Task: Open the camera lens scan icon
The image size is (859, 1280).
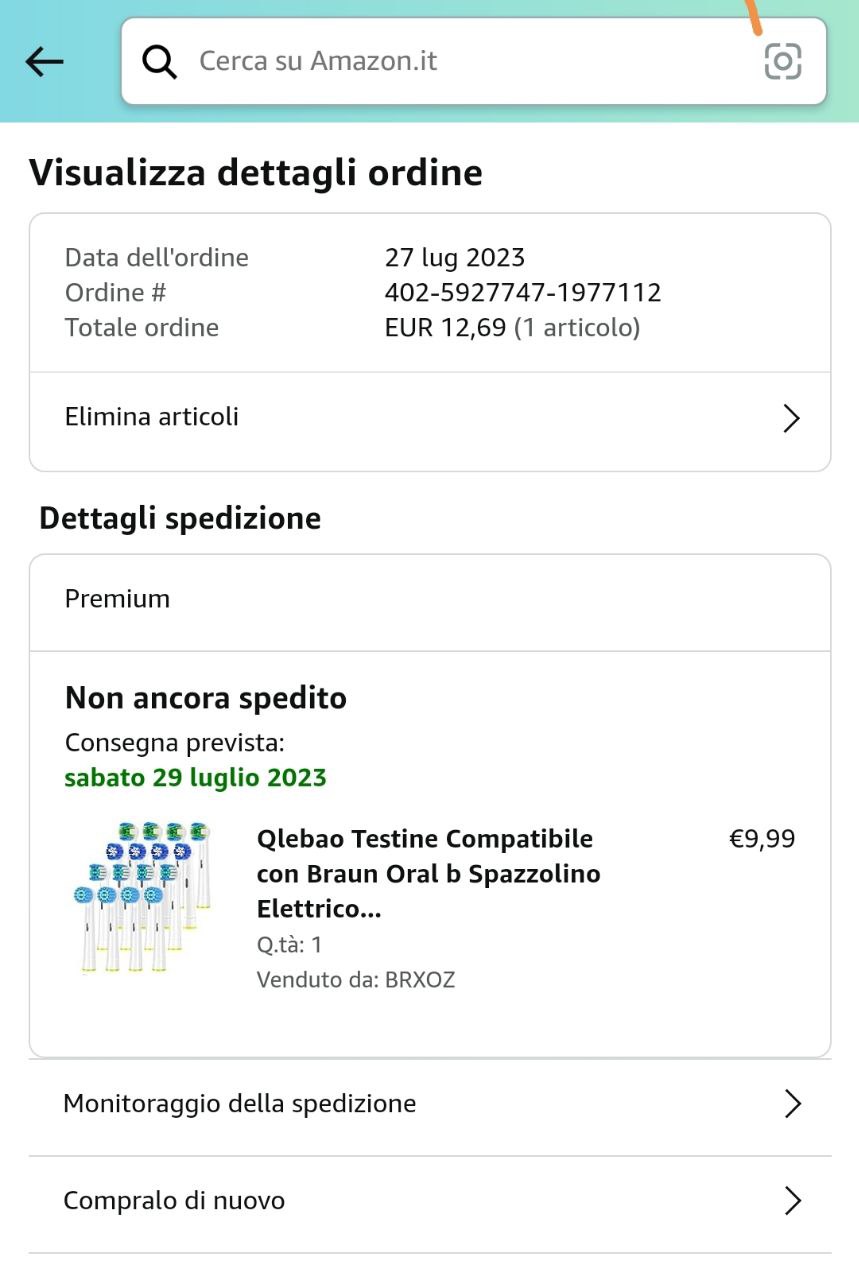Action: 783,61
